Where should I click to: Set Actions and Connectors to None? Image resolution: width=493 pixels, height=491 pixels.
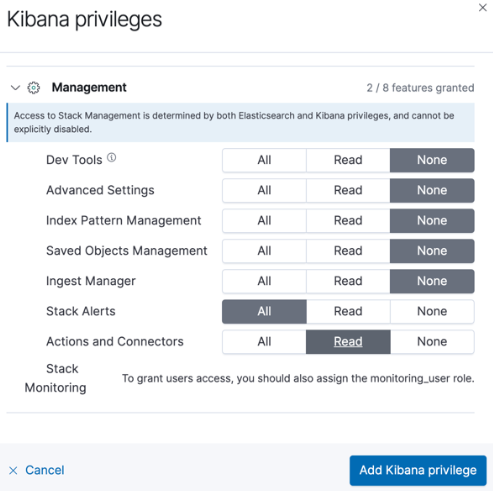[x=432, y=342]
